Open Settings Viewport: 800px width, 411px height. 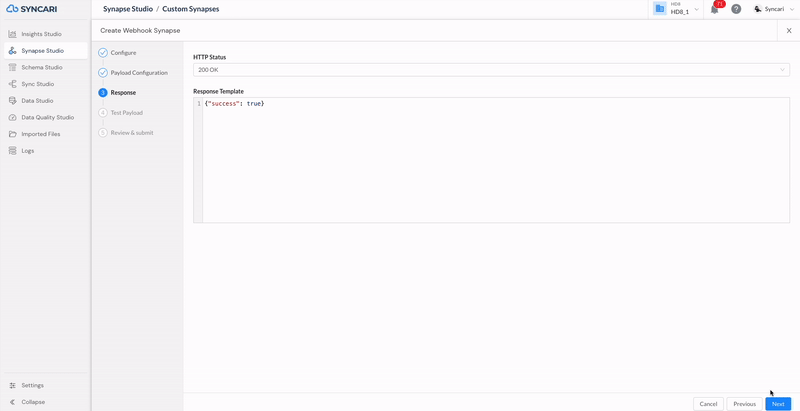tap(33, 386)
